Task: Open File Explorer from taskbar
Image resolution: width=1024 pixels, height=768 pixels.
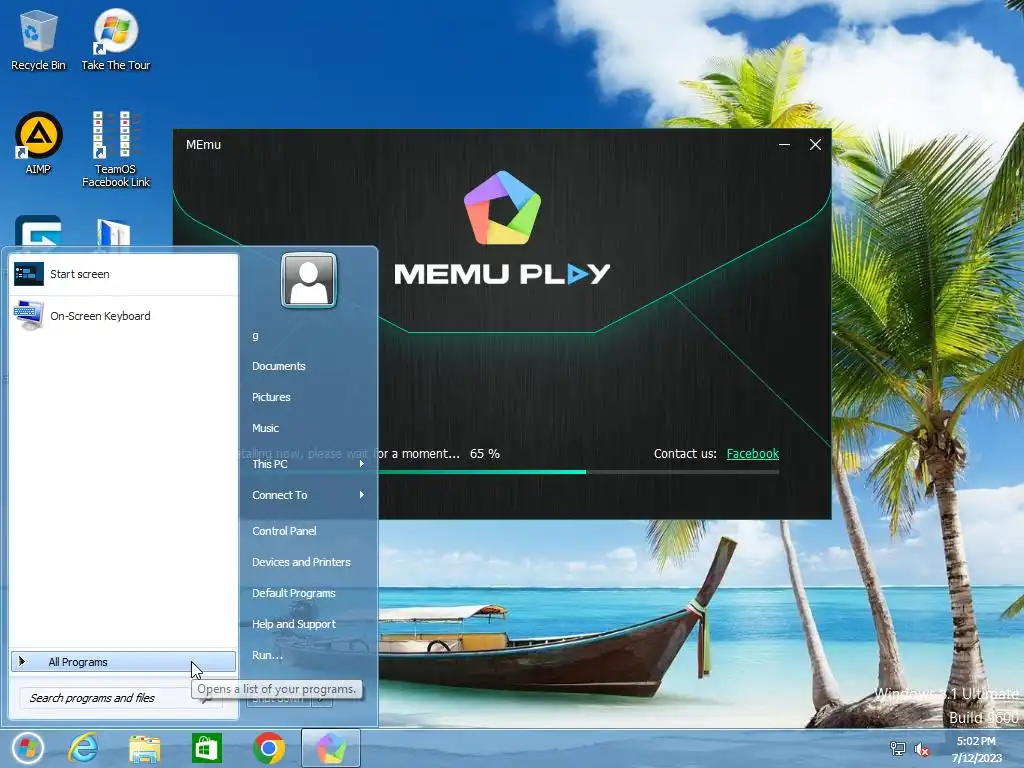Action: click(145, 748)
